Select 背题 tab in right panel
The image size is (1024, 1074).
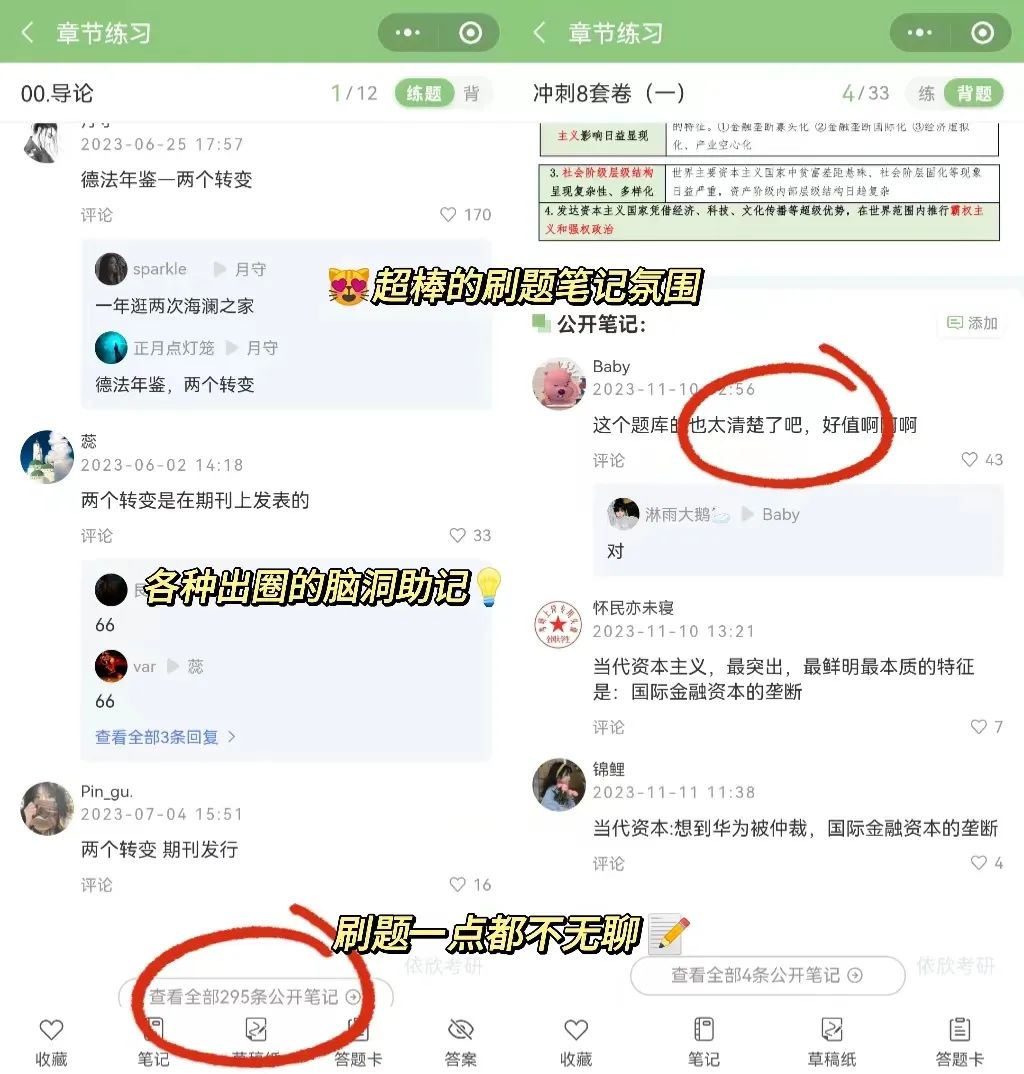point(973,93)
